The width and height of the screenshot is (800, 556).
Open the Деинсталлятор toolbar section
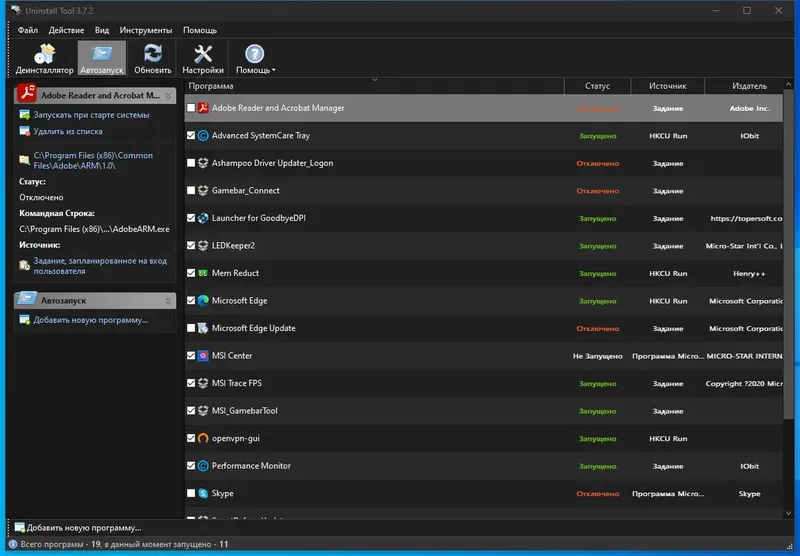(44, 59)
